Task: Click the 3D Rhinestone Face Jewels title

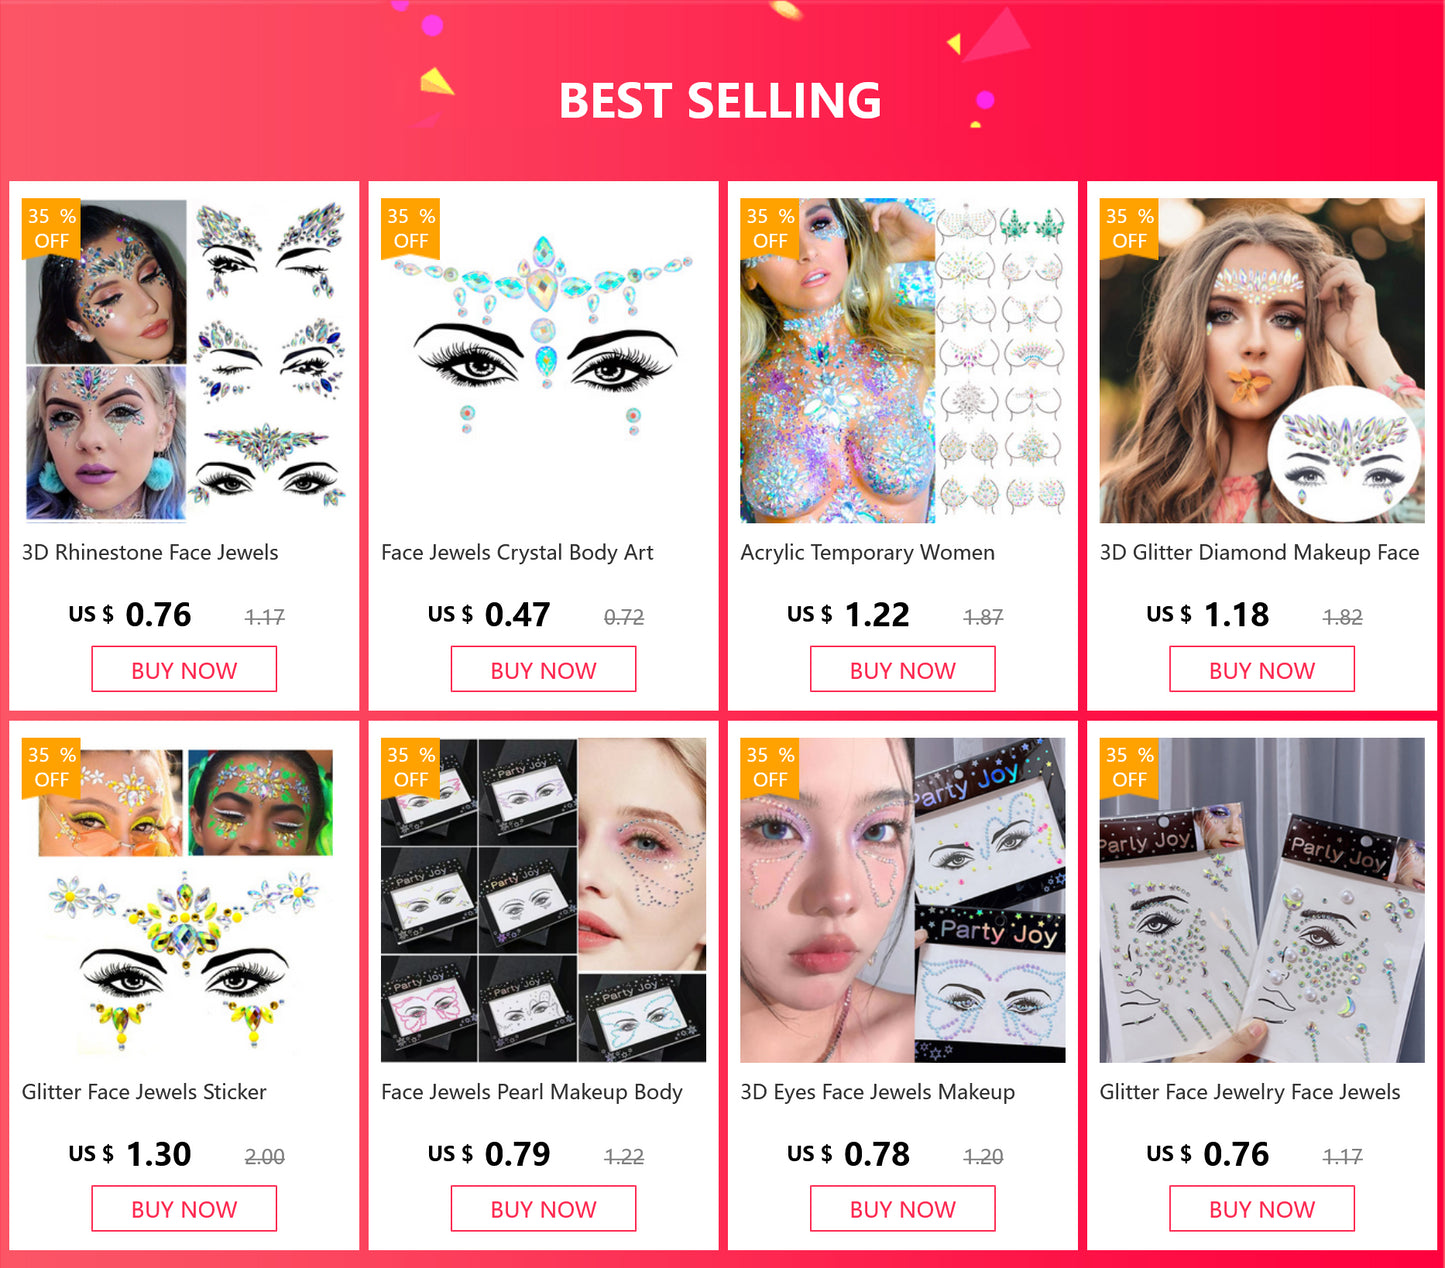Action: (150, 552)
